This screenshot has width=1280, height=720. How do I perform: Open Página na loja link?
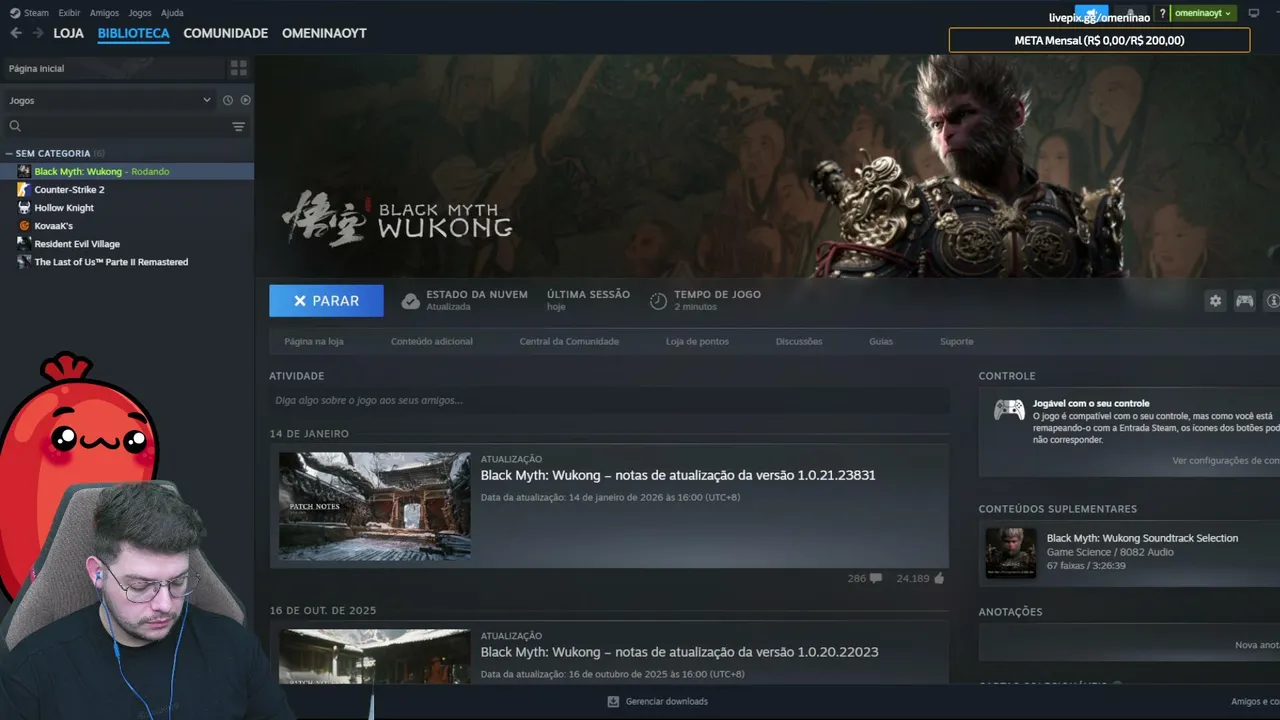click(314, 341)
